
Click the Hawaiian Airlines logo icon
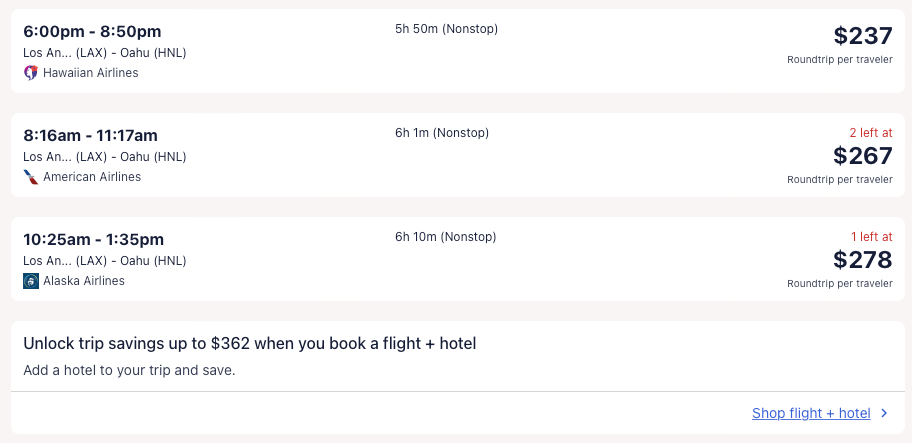click(31, 73)
